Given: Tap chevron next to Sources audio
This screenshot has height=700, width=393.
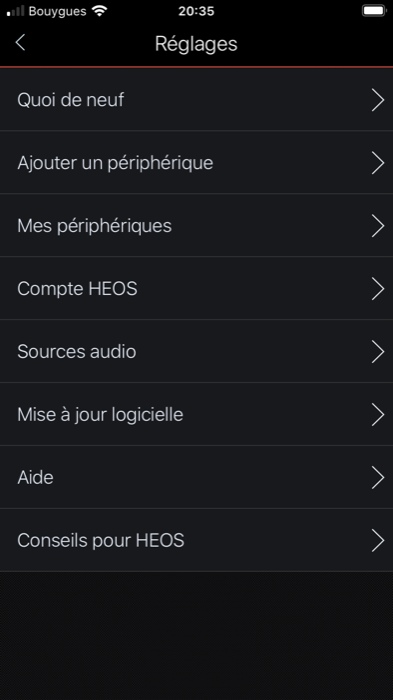Looking at the screenshot, I should pyautogui.click(x=378, y=351).
